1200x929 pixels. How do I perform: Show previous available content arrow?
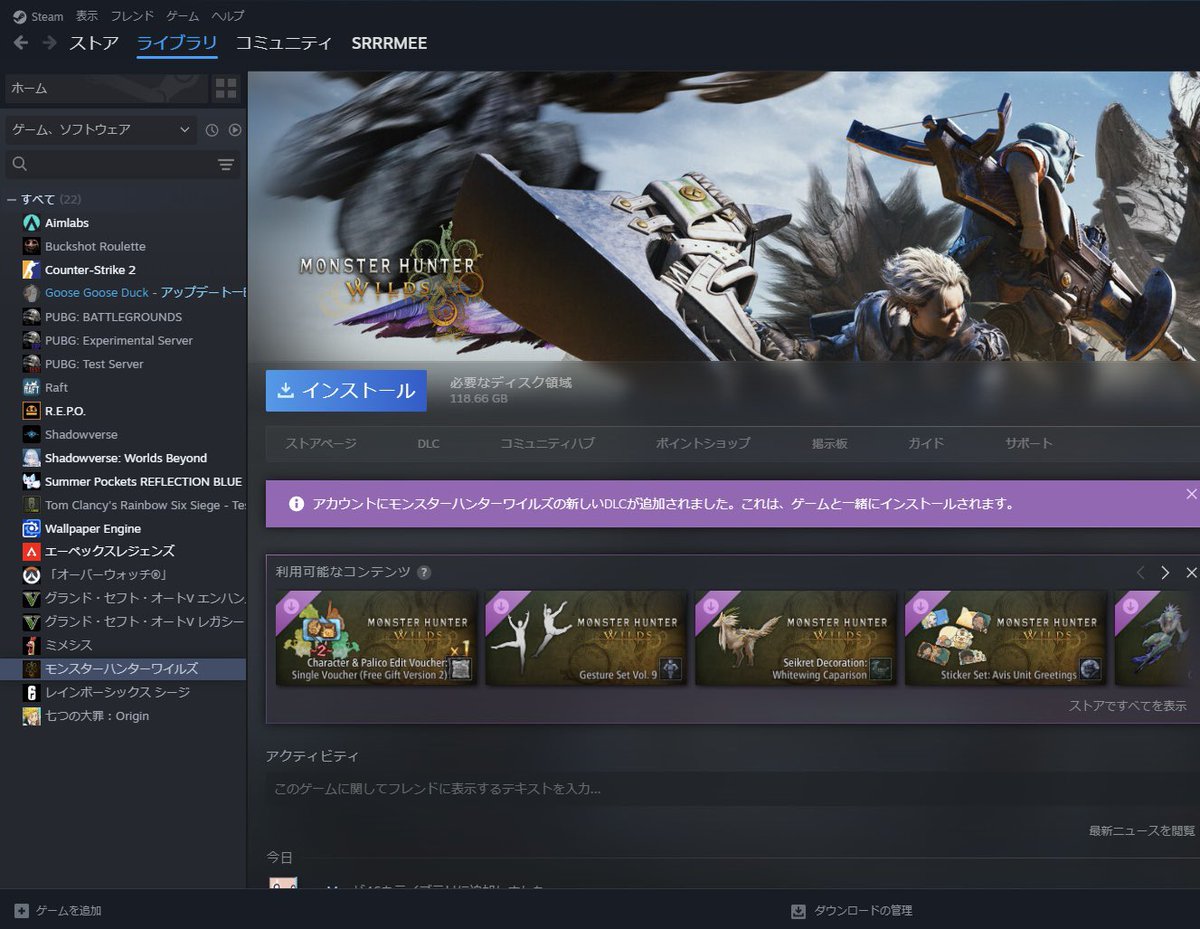point(1140,572)
